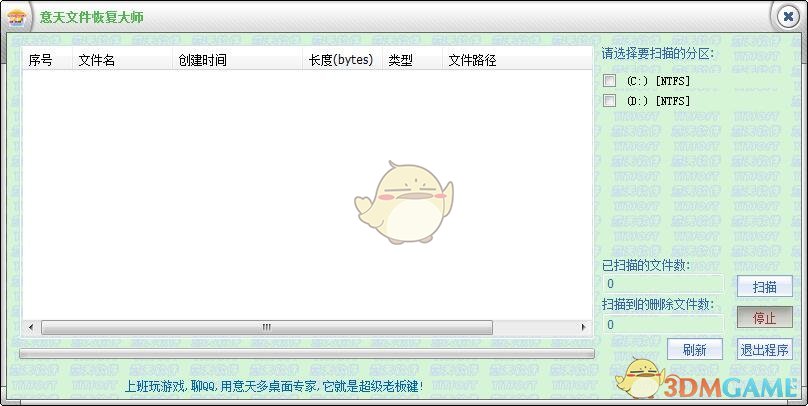The image size is (808, 406).
Task: Close the file recovery window
Action: 787,16
